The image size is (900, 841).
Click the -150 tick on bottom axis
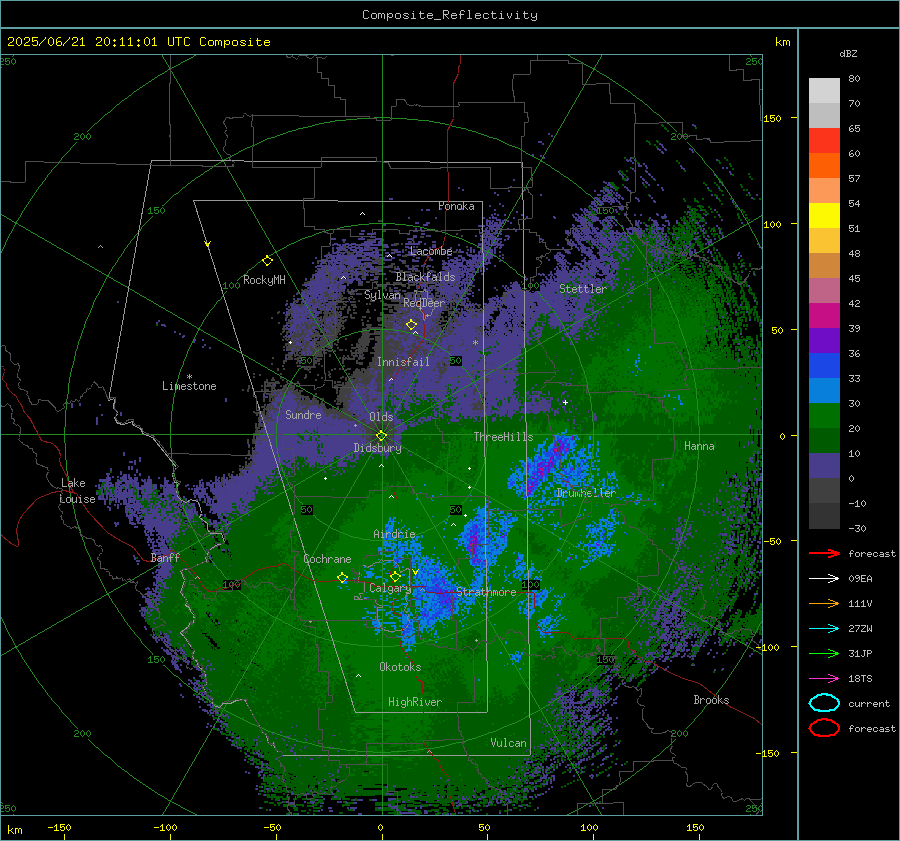[59, 827]
